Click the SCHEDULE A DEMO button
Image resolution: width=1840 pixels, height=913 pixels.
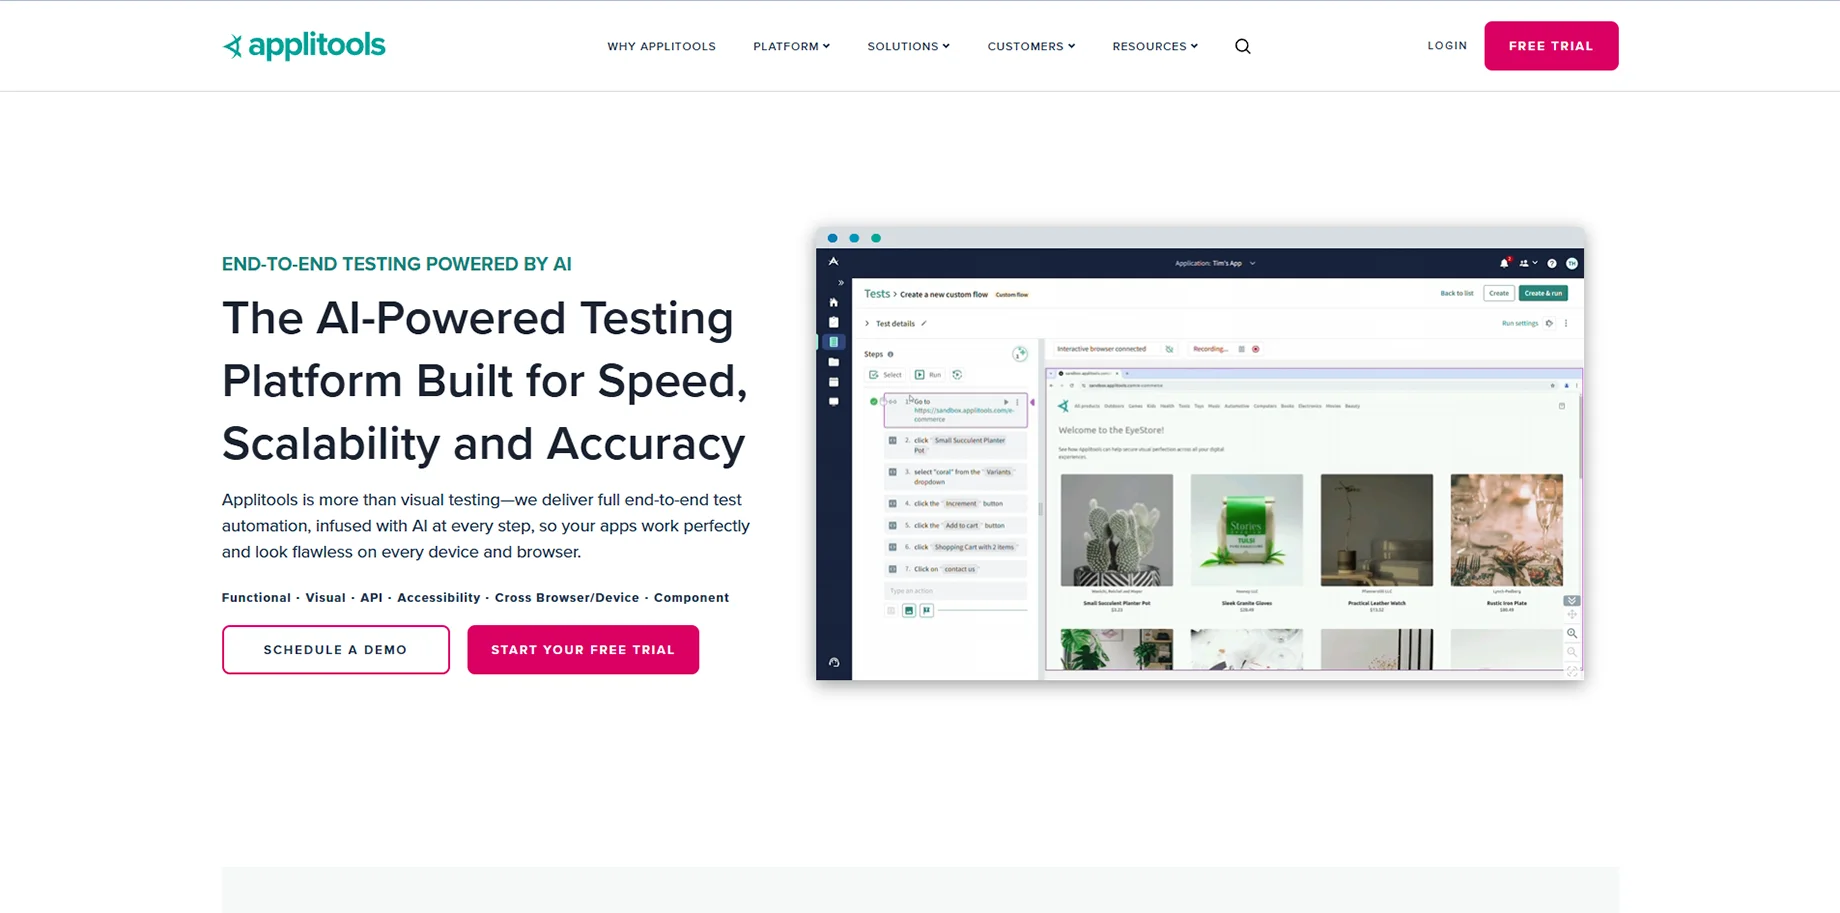[x=336, y=650]
